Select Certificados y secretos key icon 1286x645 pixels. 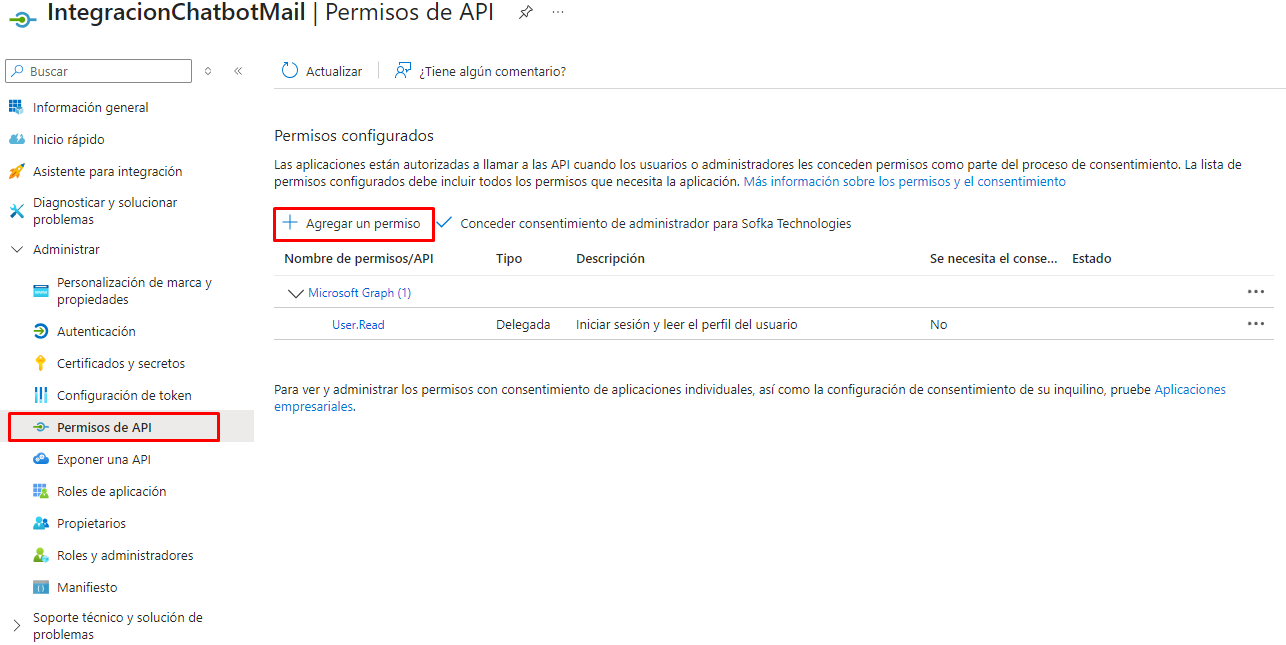click(41, 363)
